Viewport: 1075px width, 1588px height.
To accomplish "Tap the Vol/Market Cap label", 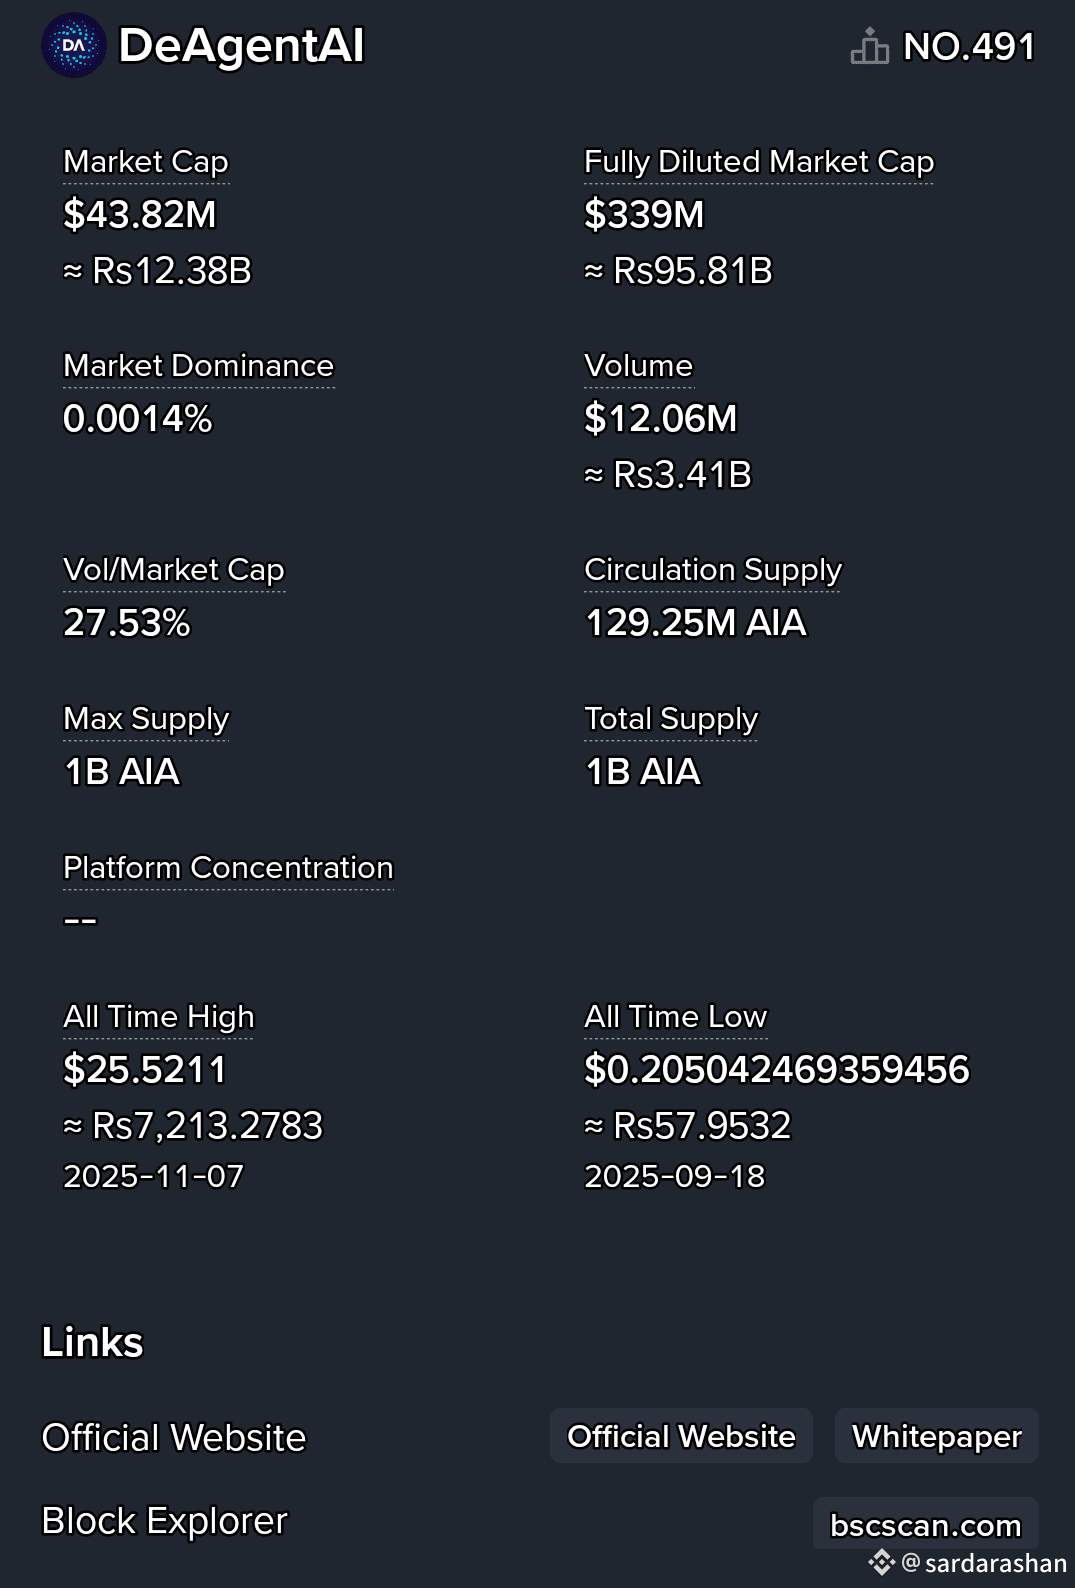I will pyautogui.click(x=174, y=570).
